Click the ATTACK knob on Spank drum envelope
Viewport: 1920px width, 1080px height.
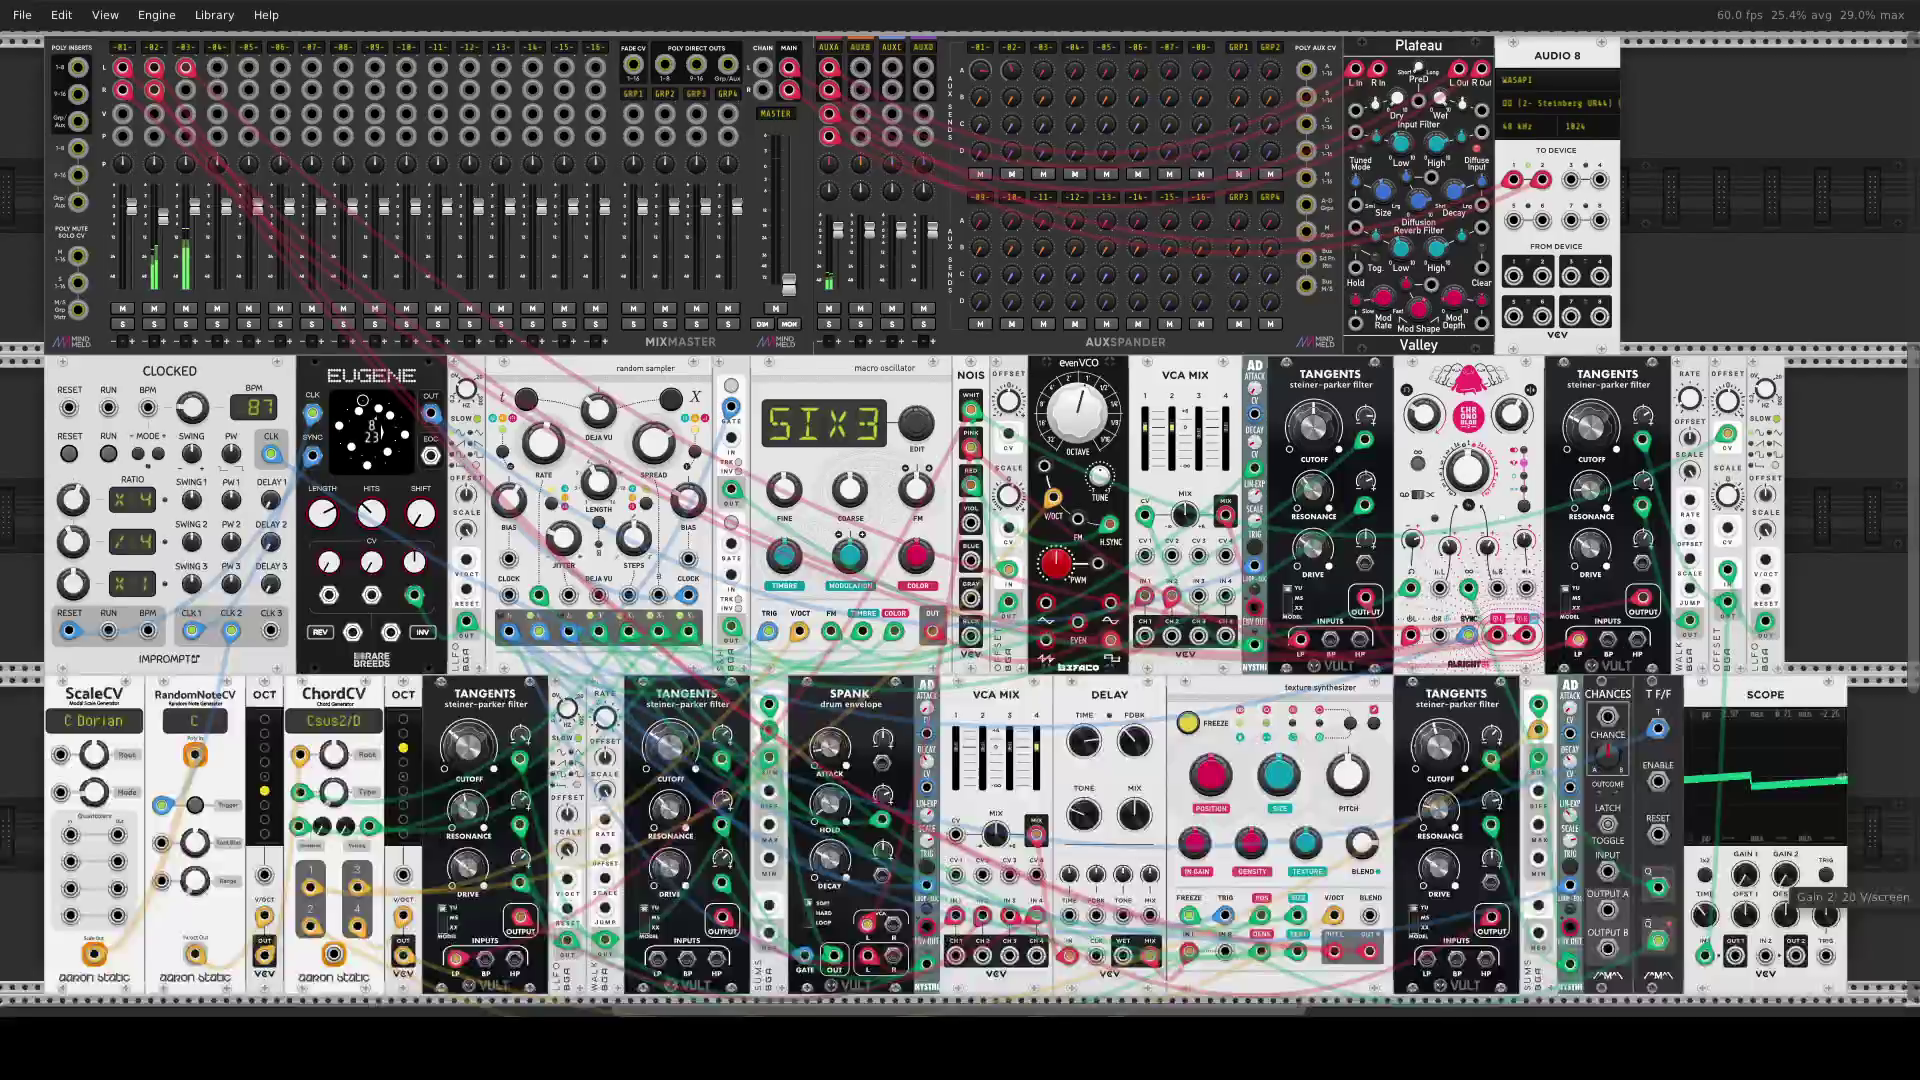828,747
